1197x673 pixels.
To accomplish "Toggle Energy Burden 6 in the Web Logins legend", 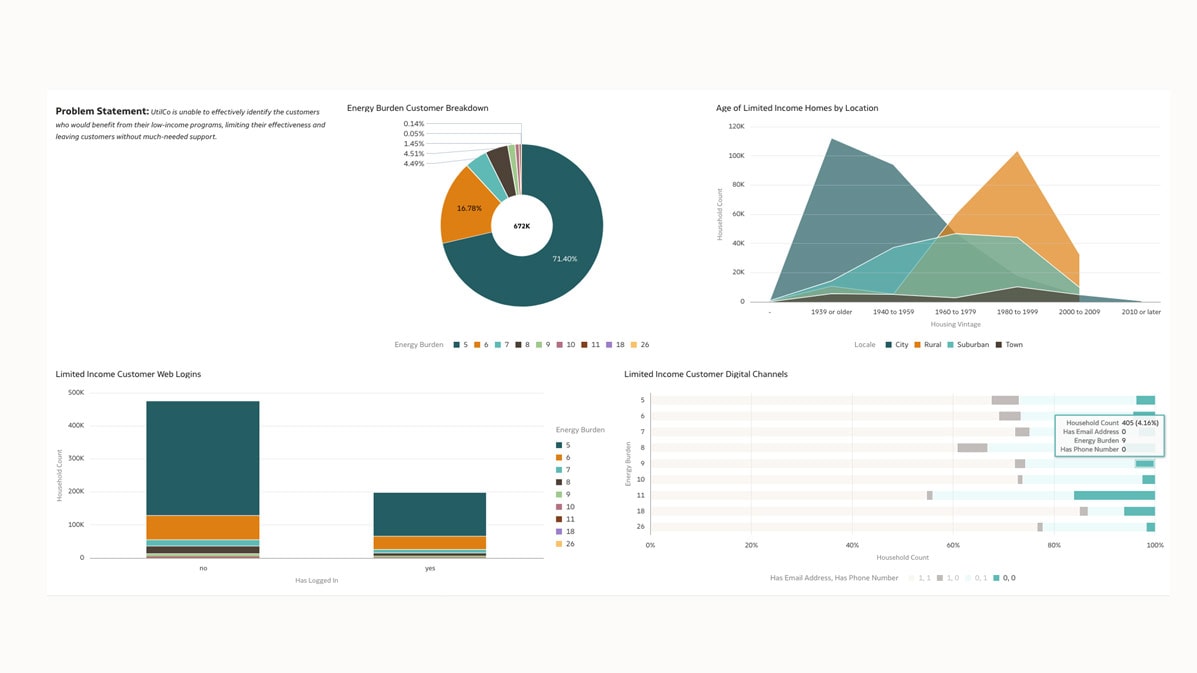I will 564,458.
